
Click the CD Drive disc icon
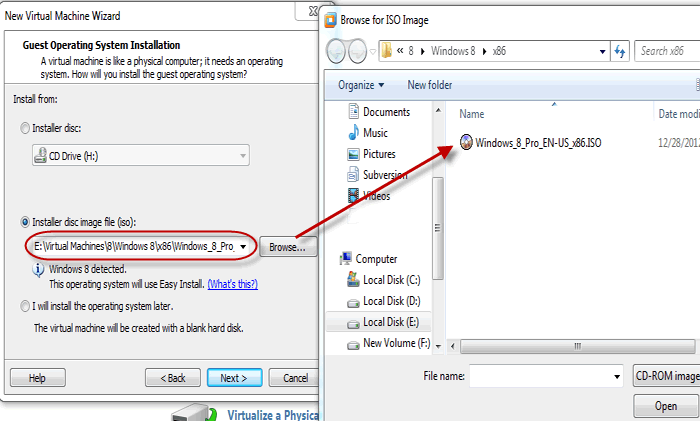tap(40, 155)
